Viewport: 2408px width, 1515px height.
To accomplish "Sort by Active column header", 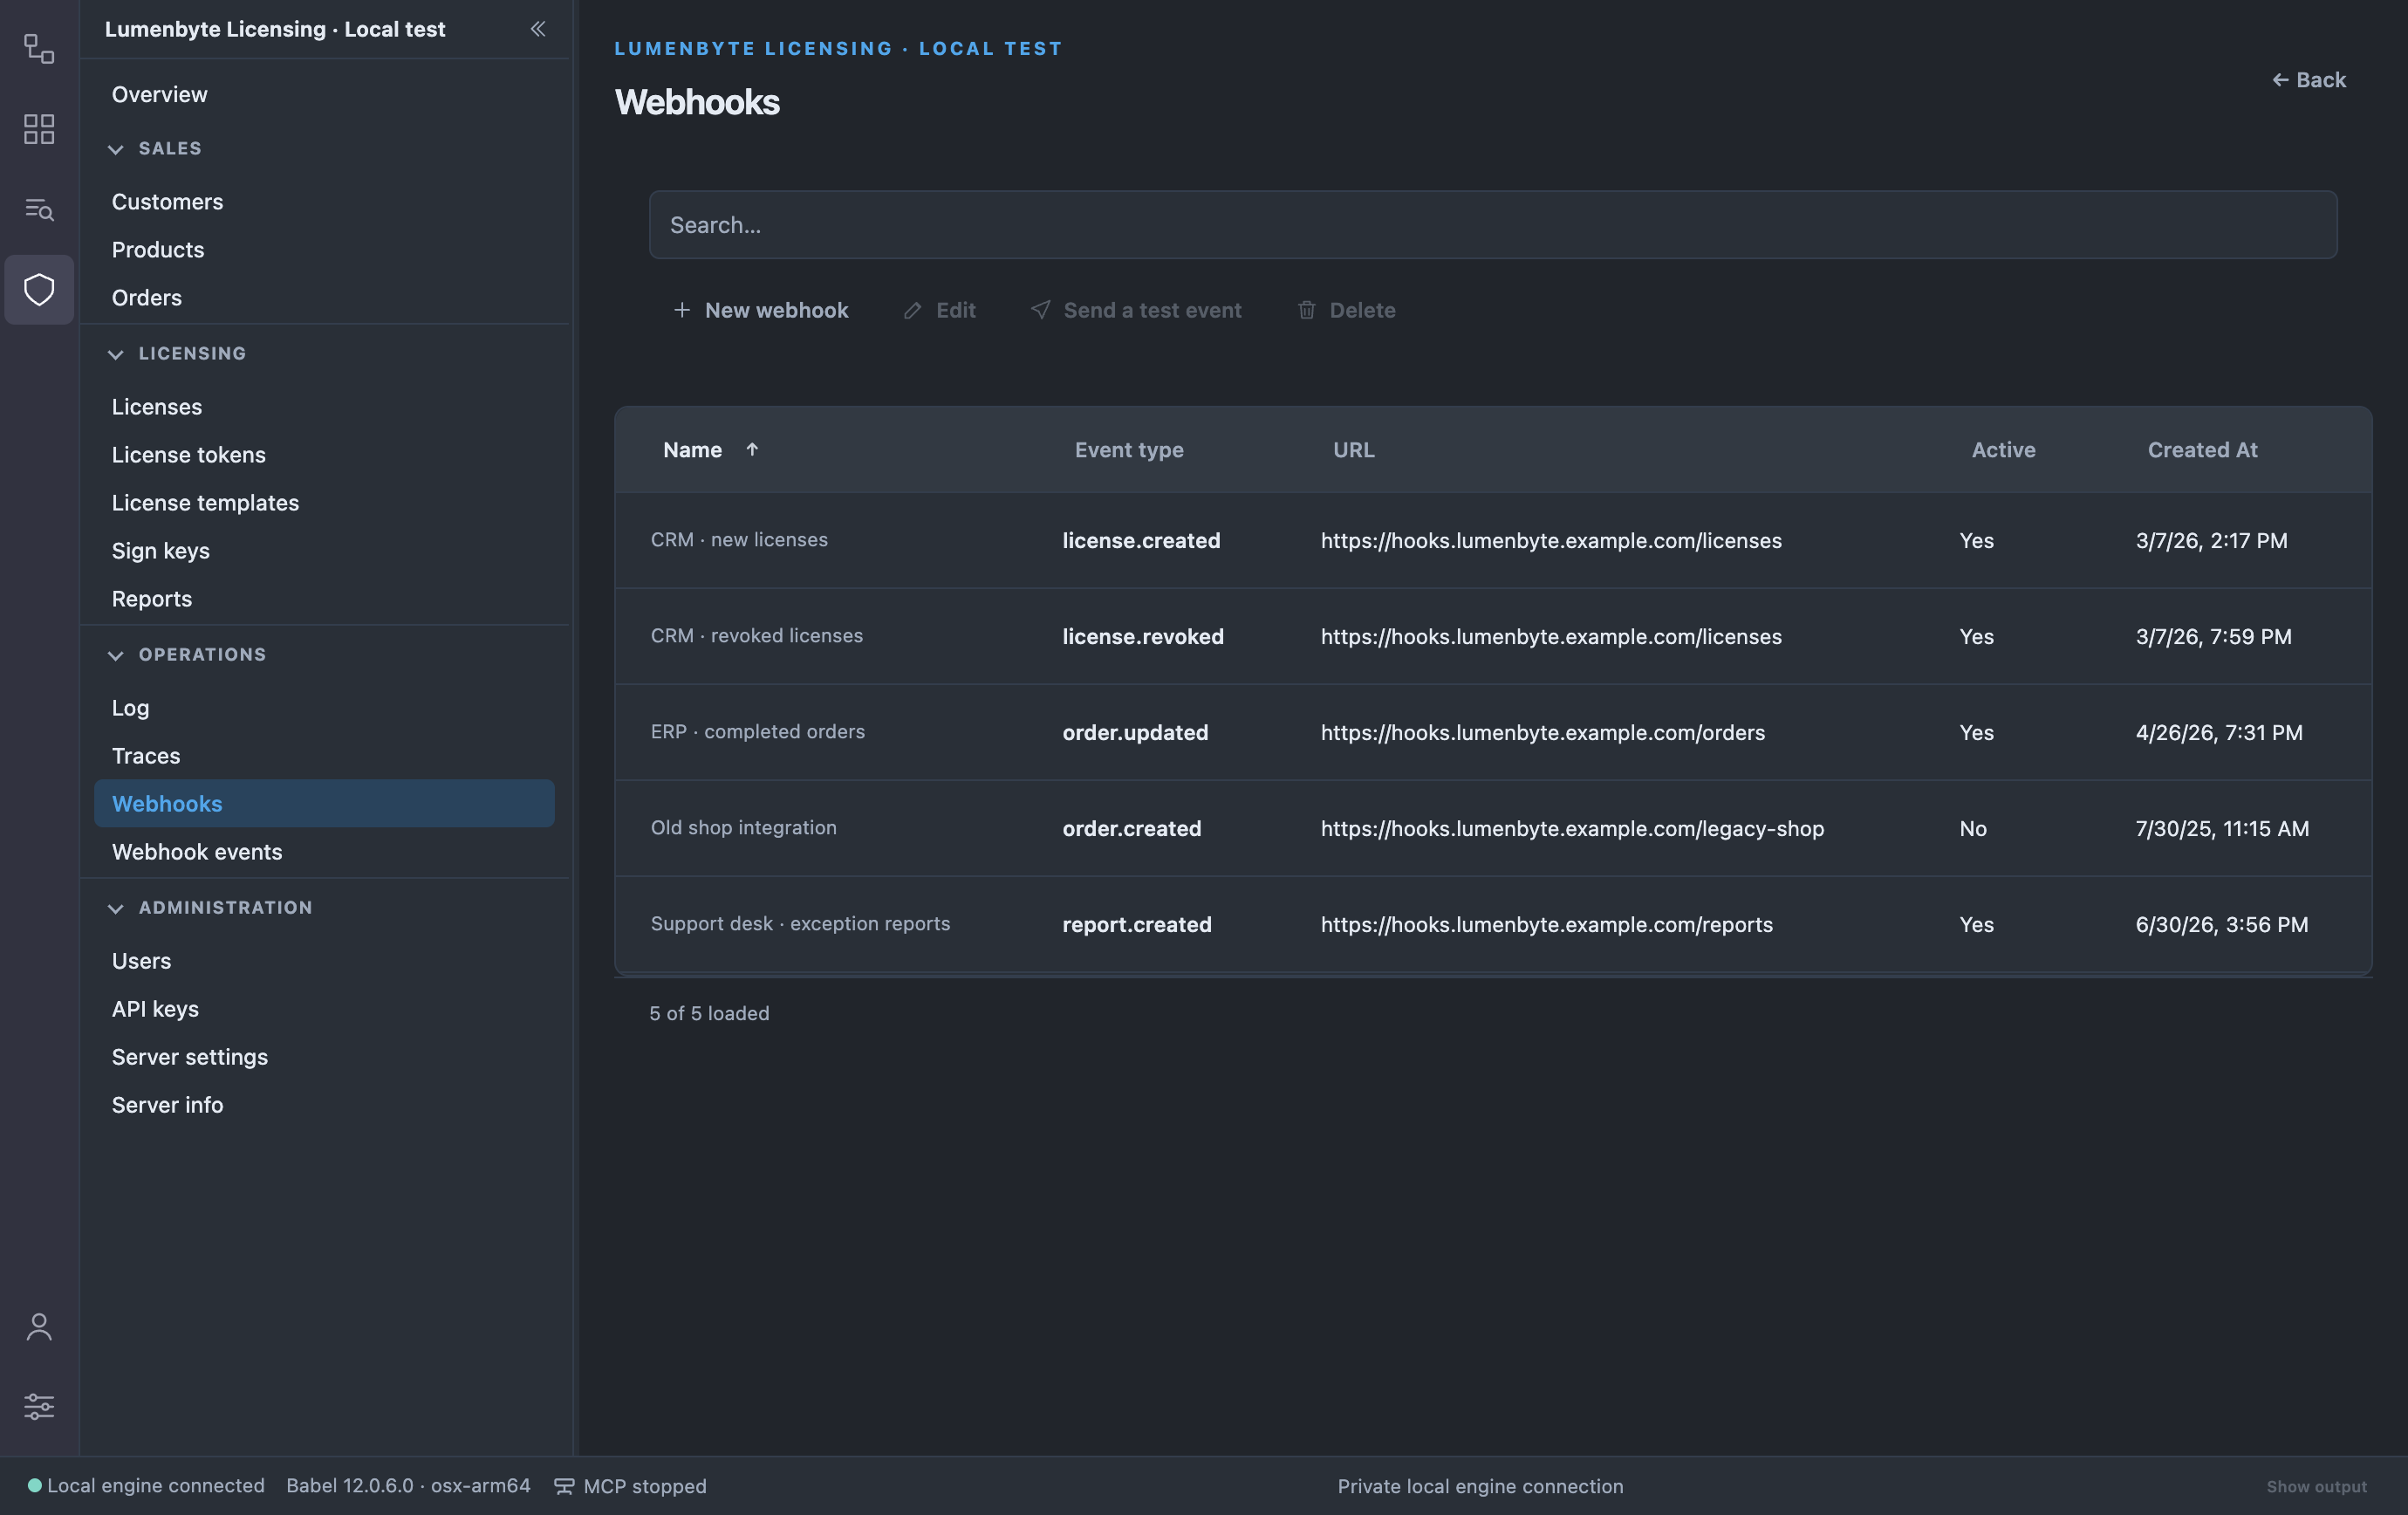I will click(2003, 449).
